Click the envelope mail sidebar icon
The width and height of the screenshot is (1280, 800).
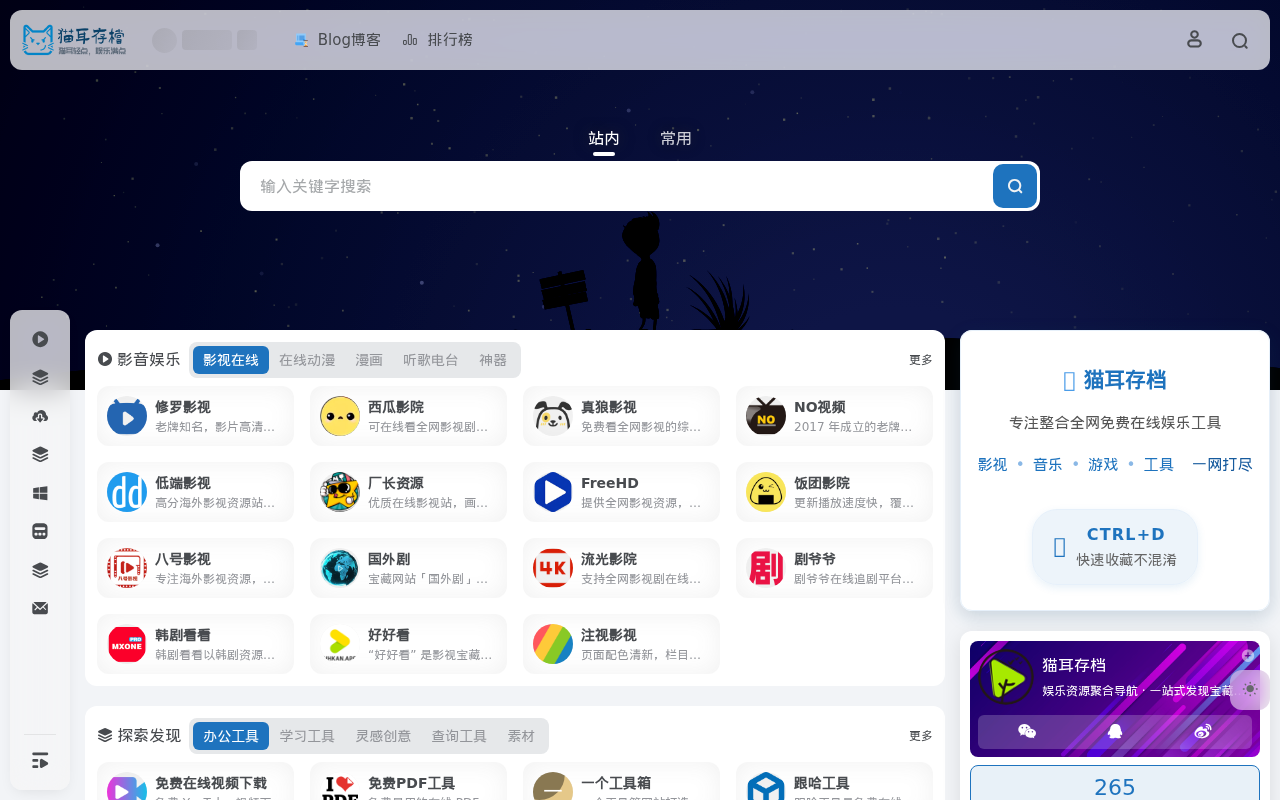coord(40,608)
